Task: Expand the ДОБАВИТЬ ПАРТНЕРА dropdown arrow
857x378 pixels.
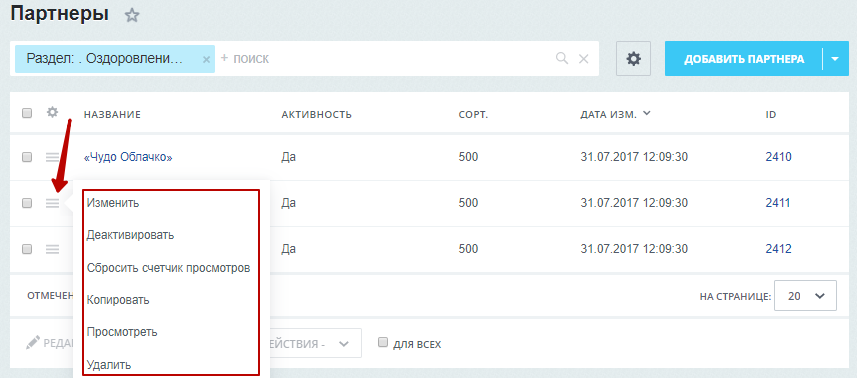Action: pyautogui.click(x=835, y=58)
